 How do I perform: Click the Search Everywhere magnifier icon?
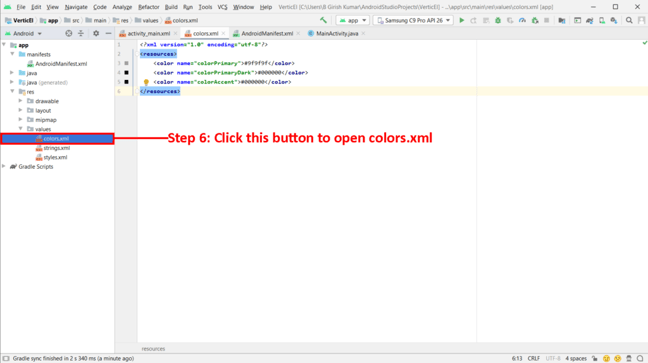coord(629,20)
